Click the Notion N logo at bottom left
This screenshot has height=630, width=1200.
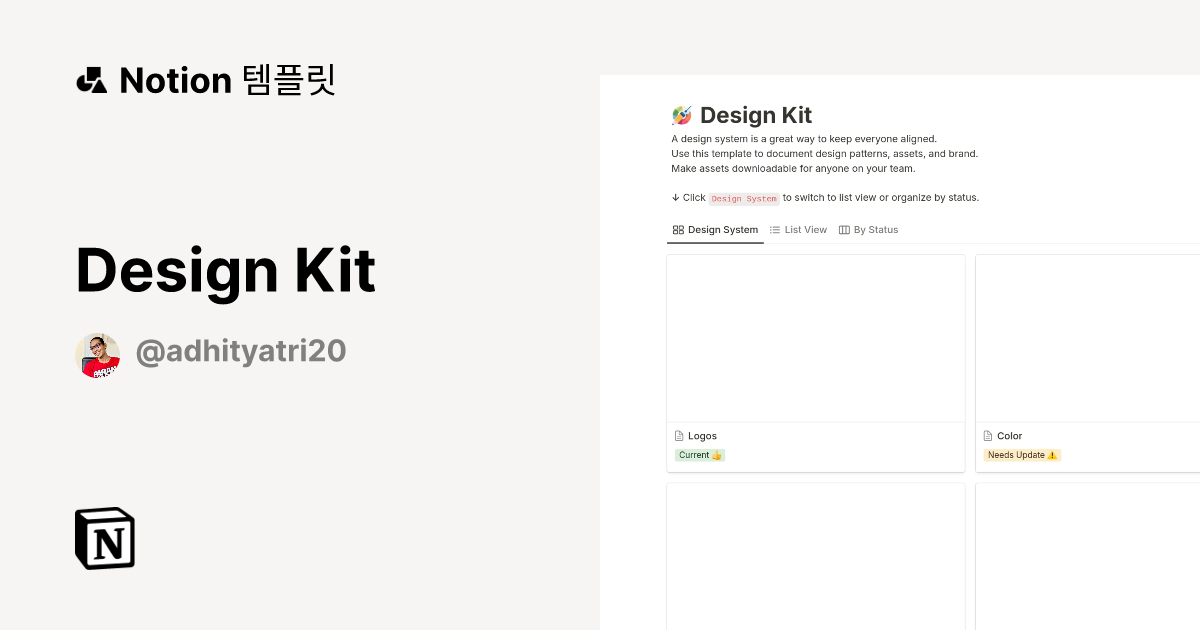[103, 538]
